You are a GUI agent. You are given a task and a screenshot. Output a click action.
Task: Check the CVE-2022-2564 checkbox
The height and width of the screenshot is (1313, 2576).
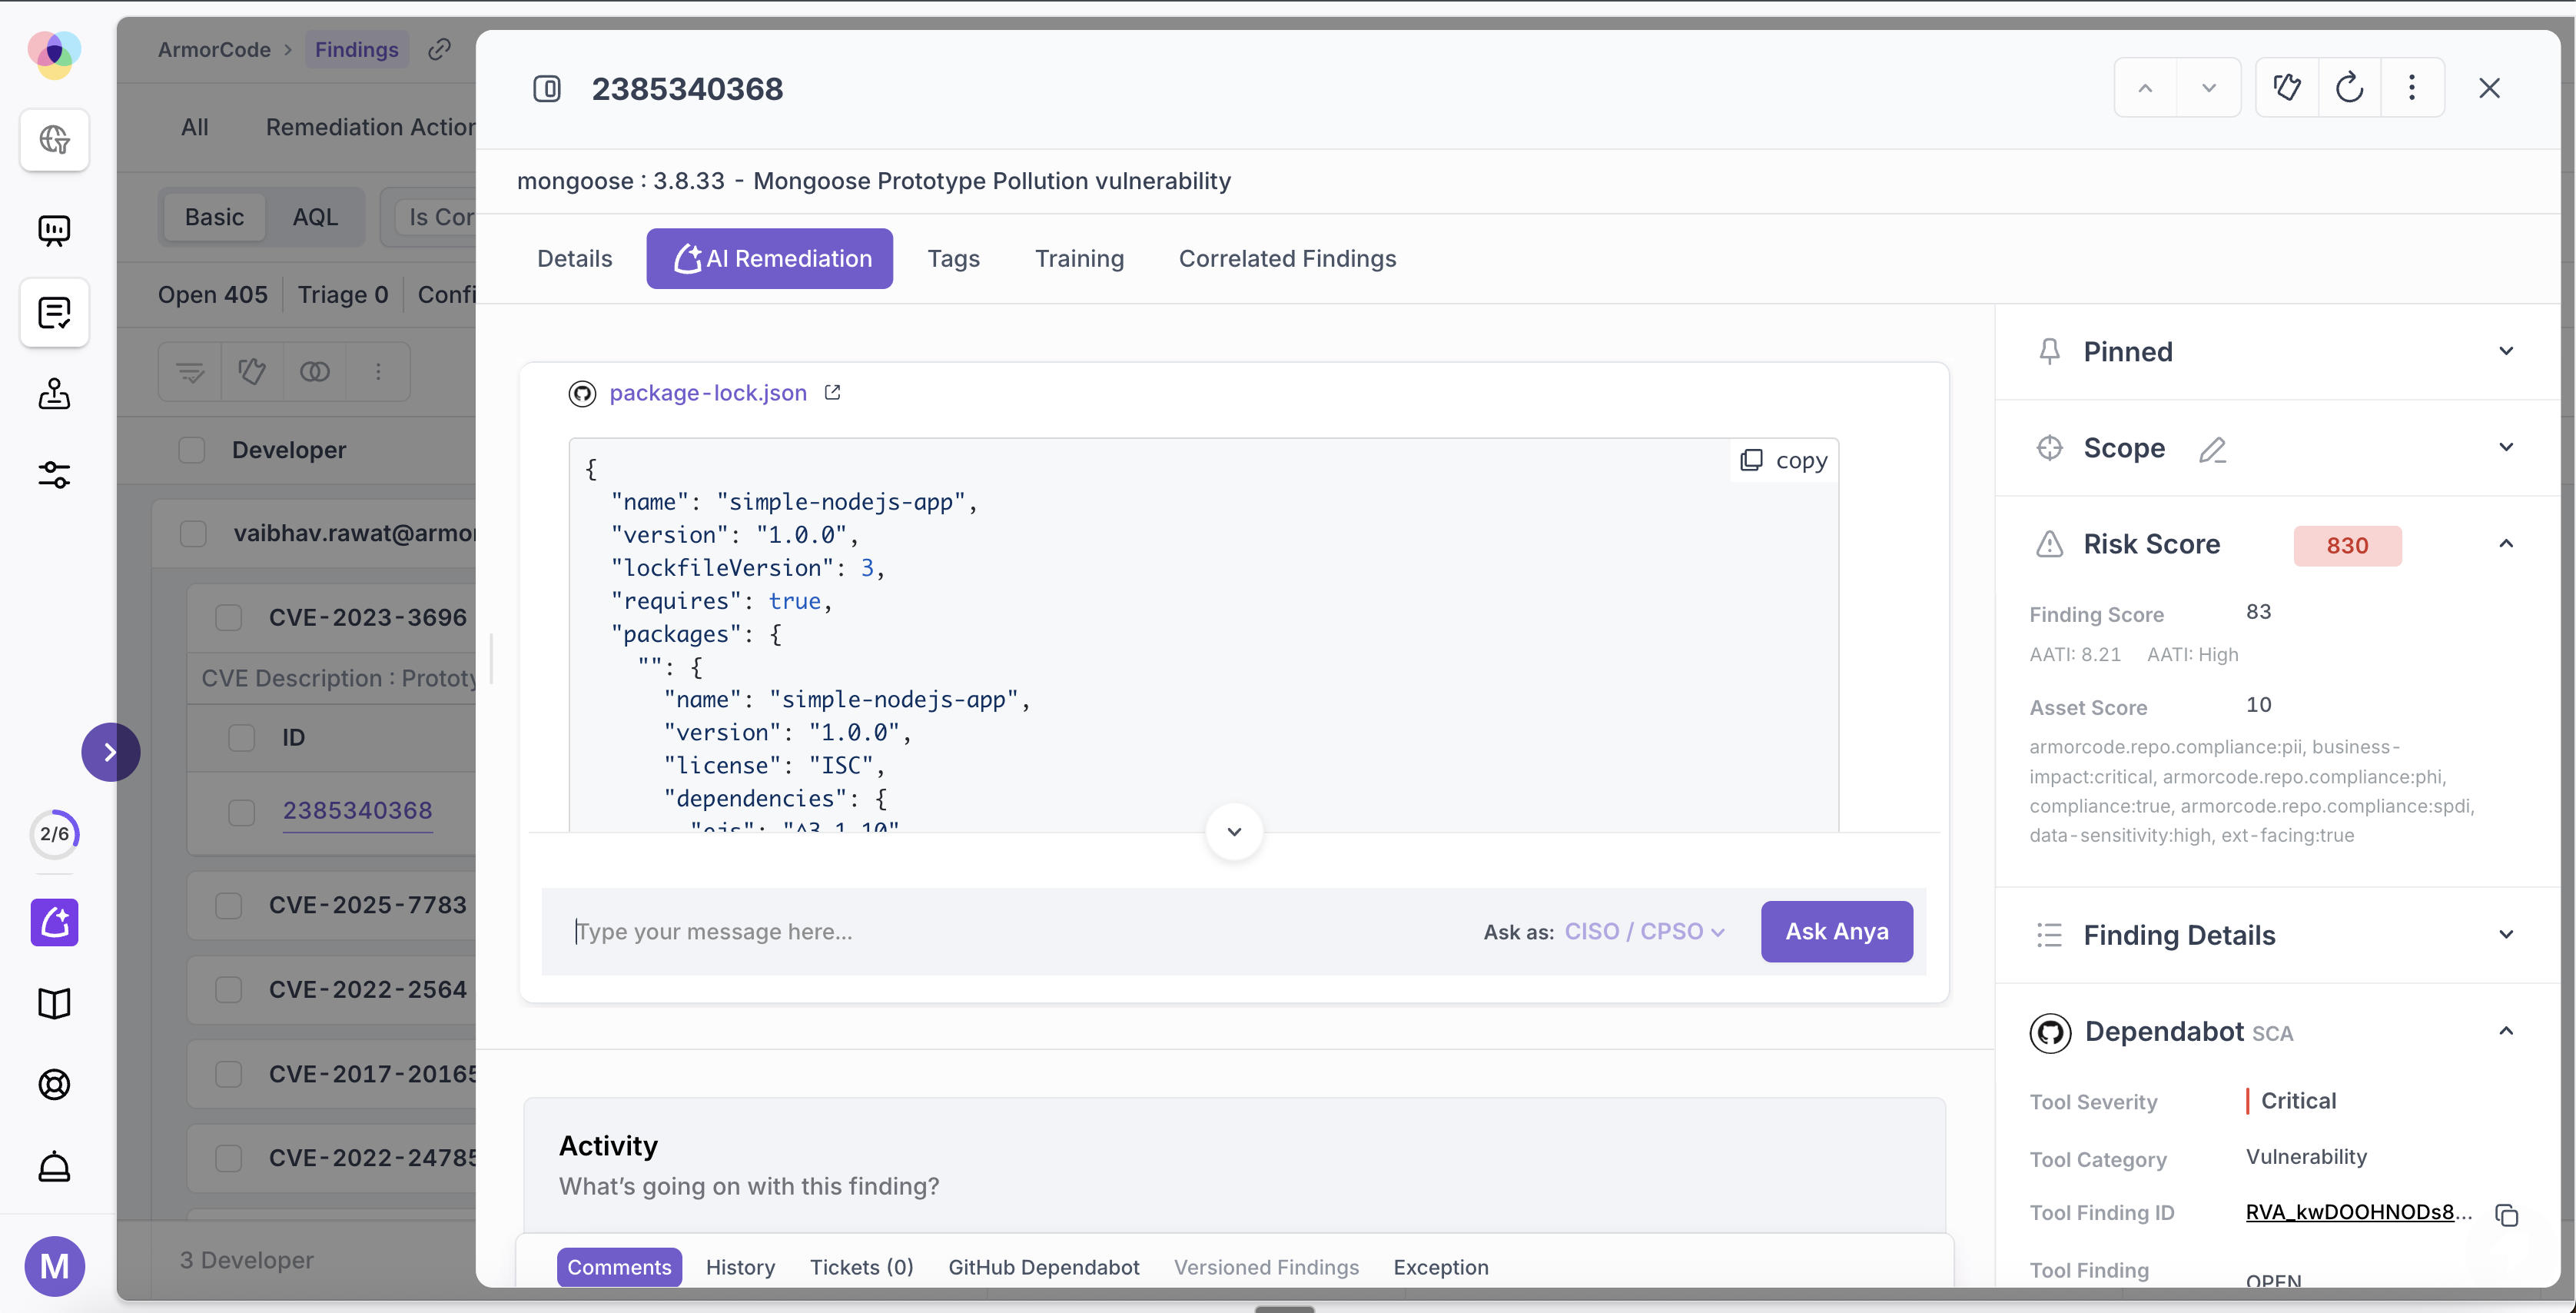229,990
